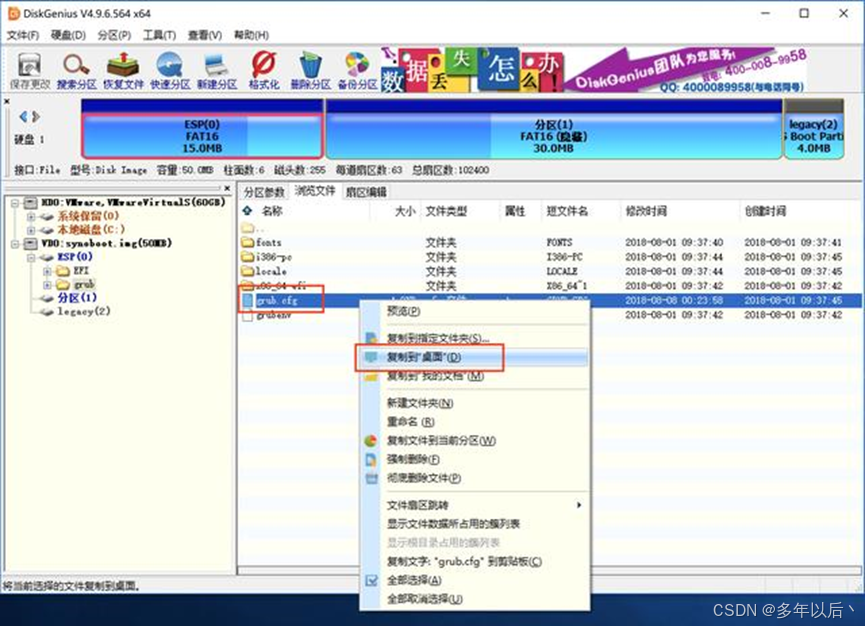Expand the EFI folder tree node
The image size is (865, 626).
tap(47, 271)
